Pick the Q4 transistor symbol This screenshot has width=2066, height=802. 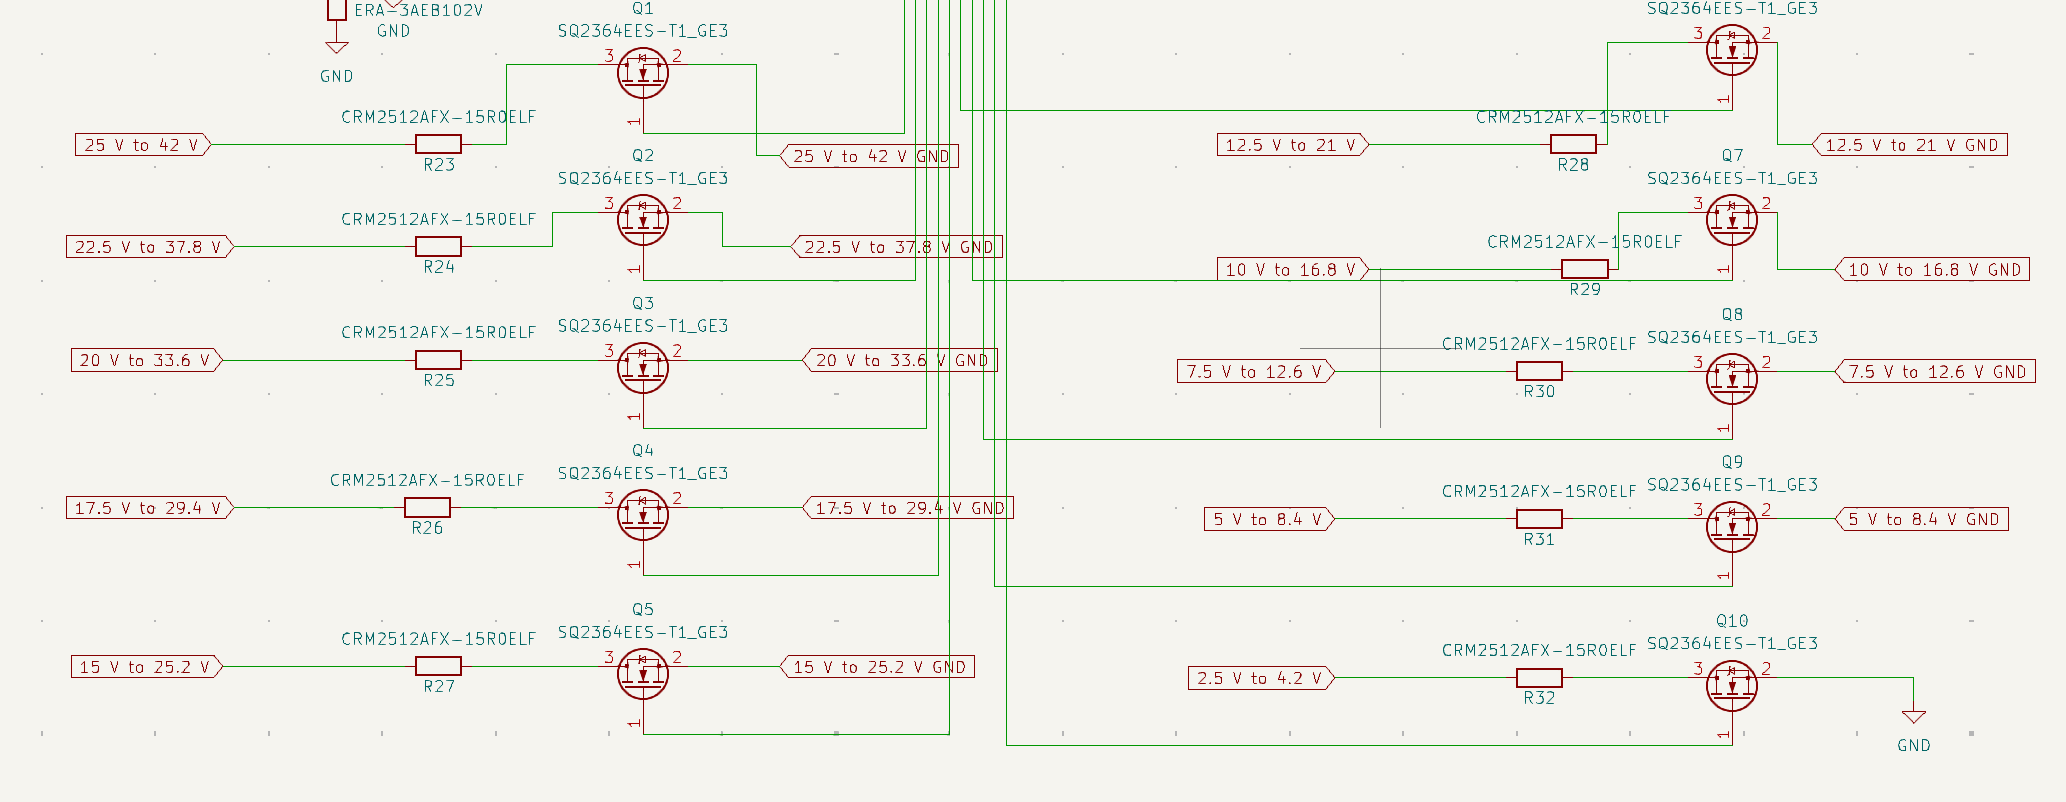coord(642,516)
